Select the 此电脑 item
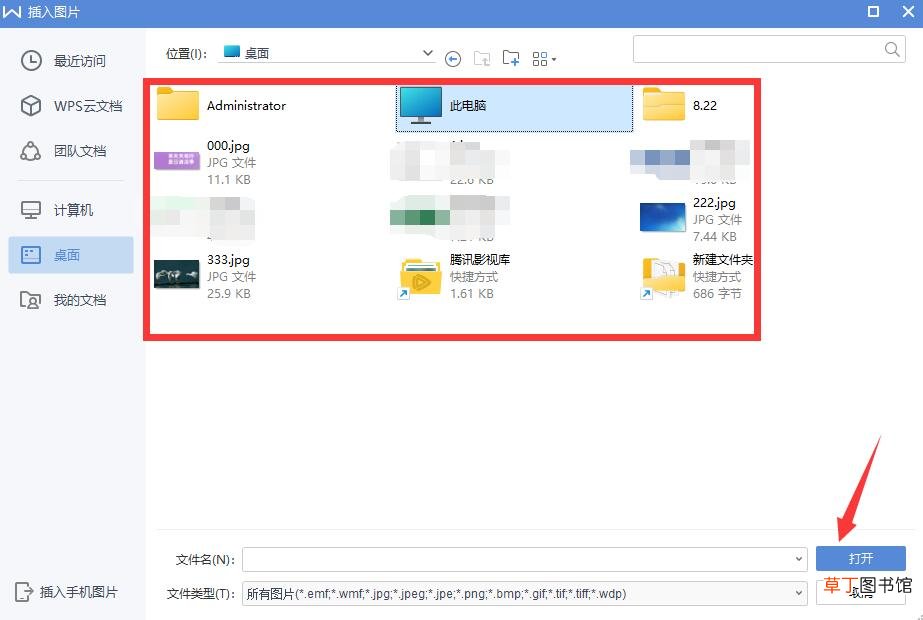 coord(514,108)
